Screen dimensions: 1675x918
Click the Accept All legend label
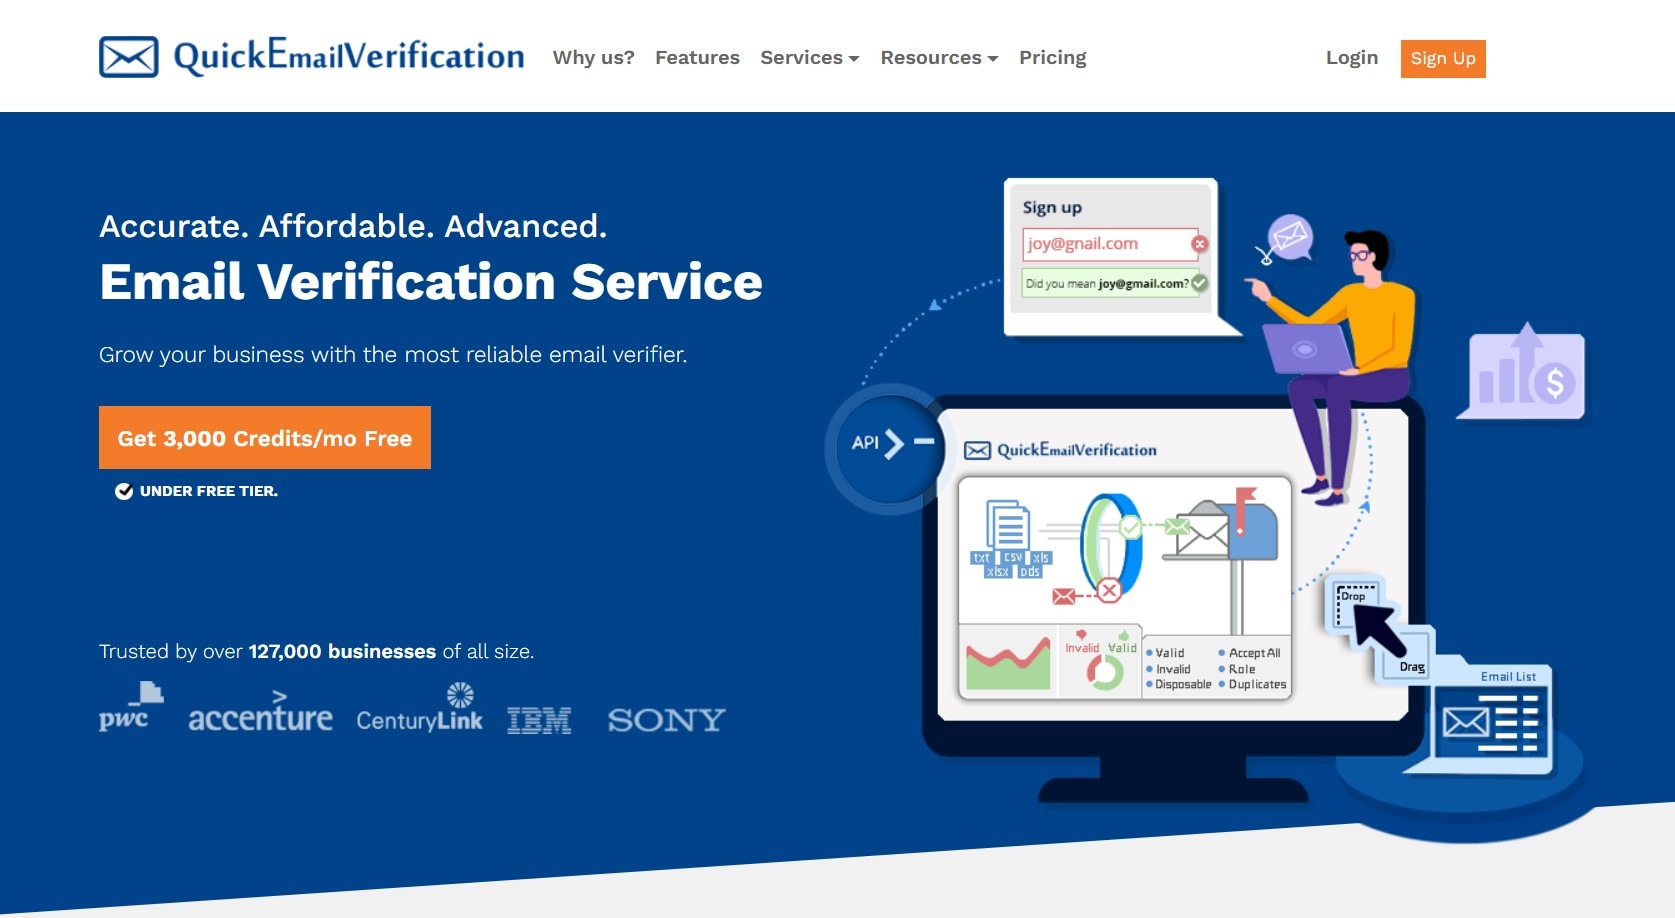[x=1254, y=653]
